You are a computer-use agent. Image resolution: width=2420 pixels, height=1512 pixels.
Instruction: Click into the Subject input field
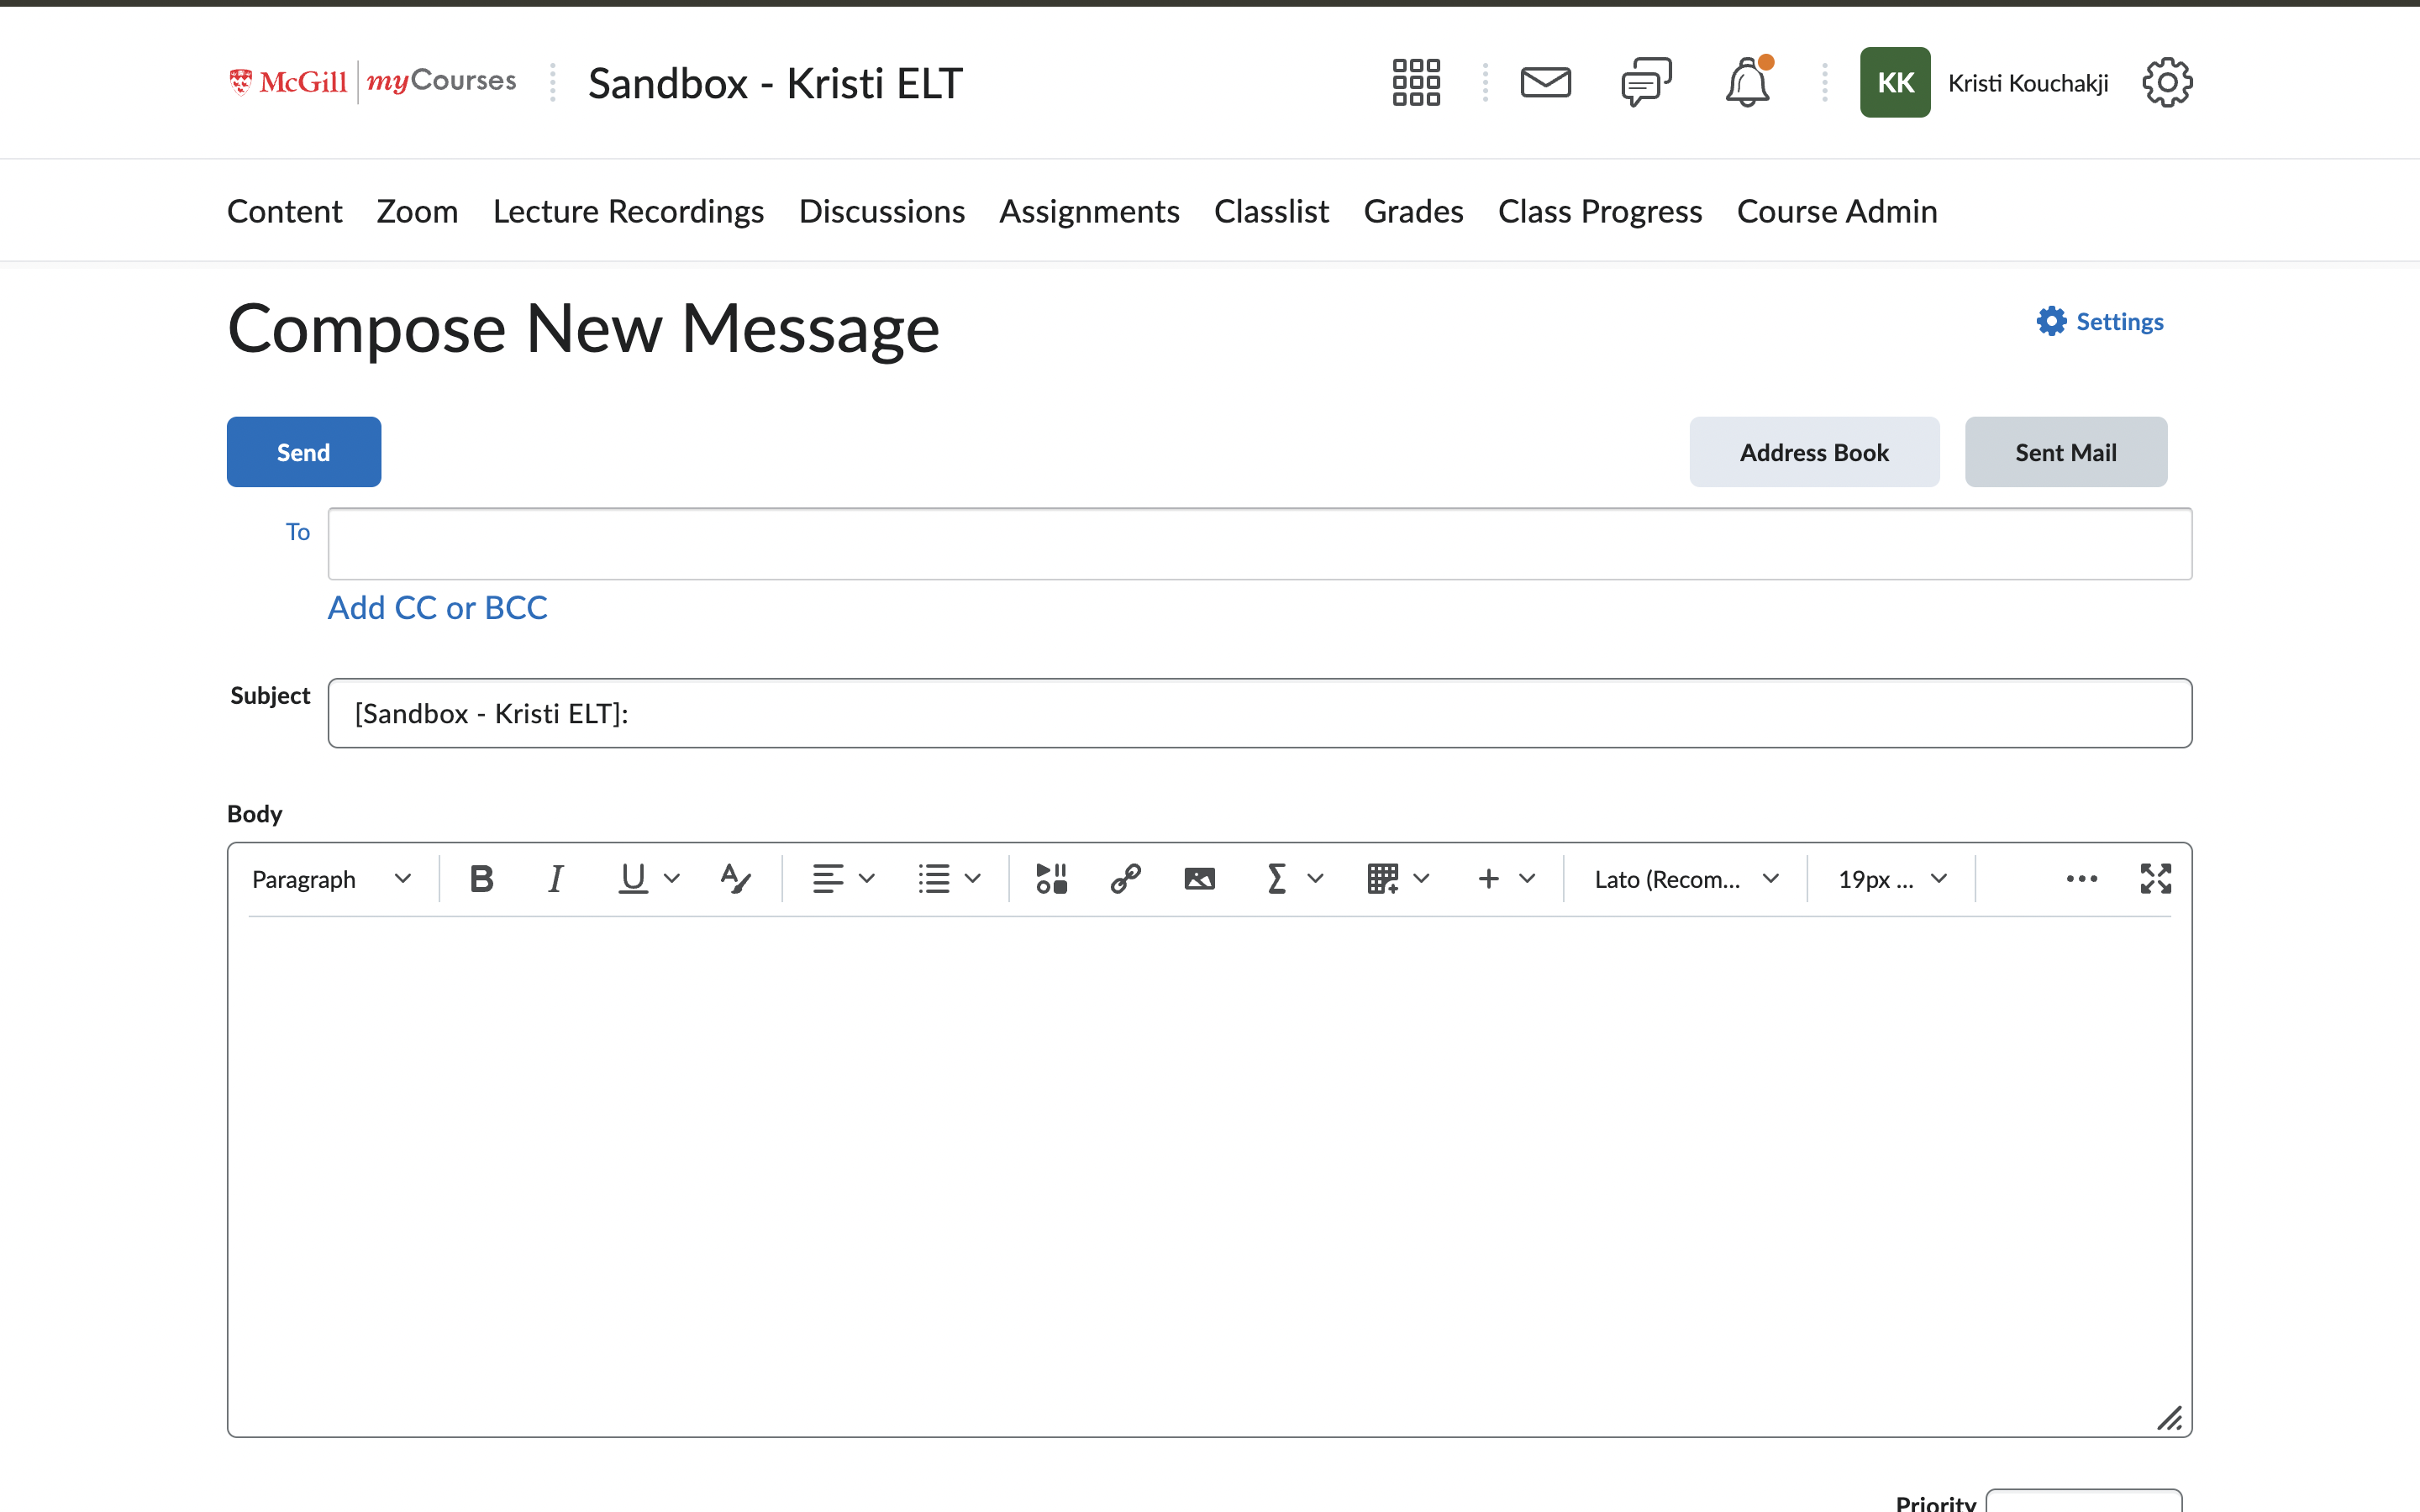1259,713
